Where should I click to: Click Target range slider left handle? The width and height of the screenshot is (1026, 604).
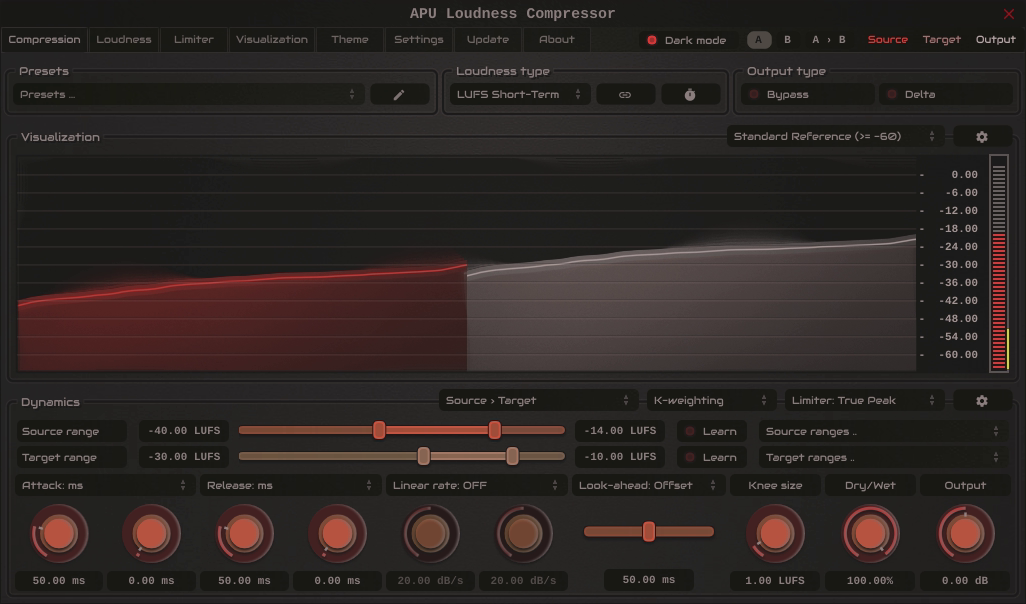click(423, 456)
